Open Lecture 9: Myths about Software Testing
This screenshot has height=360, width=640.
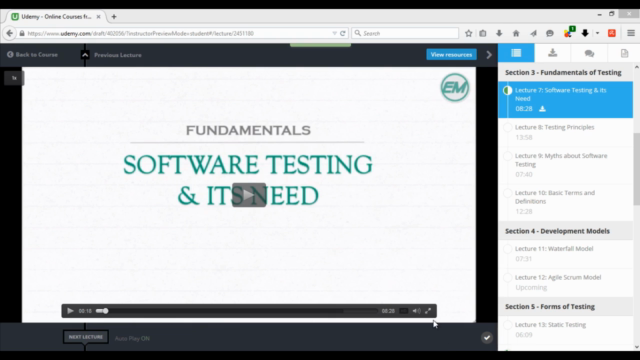tap(565, 165)
